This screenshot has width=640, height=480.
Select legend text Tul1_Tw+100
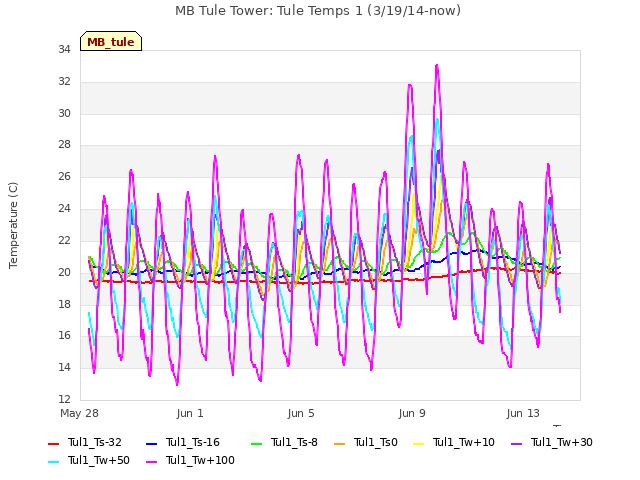[x=200, y=460]
